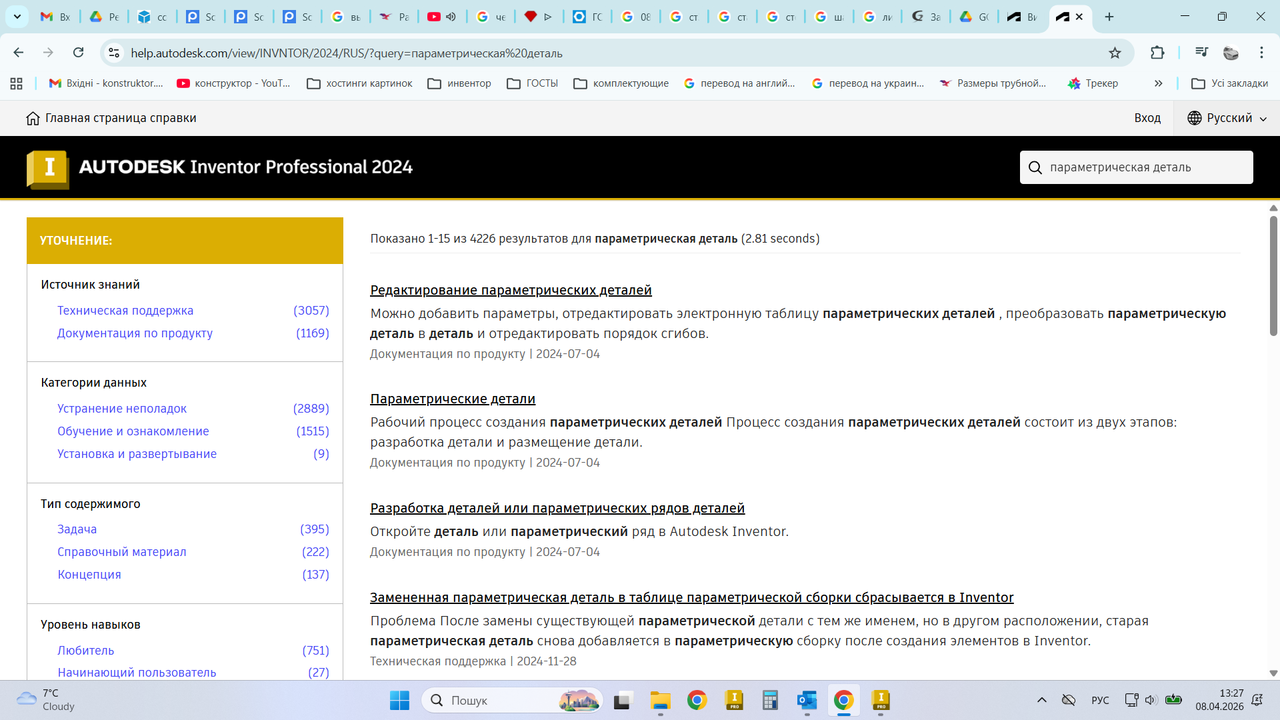Filter skill level Любитель
The width and height of the screenshot is (1280, 720).
[x=86, y=650]
